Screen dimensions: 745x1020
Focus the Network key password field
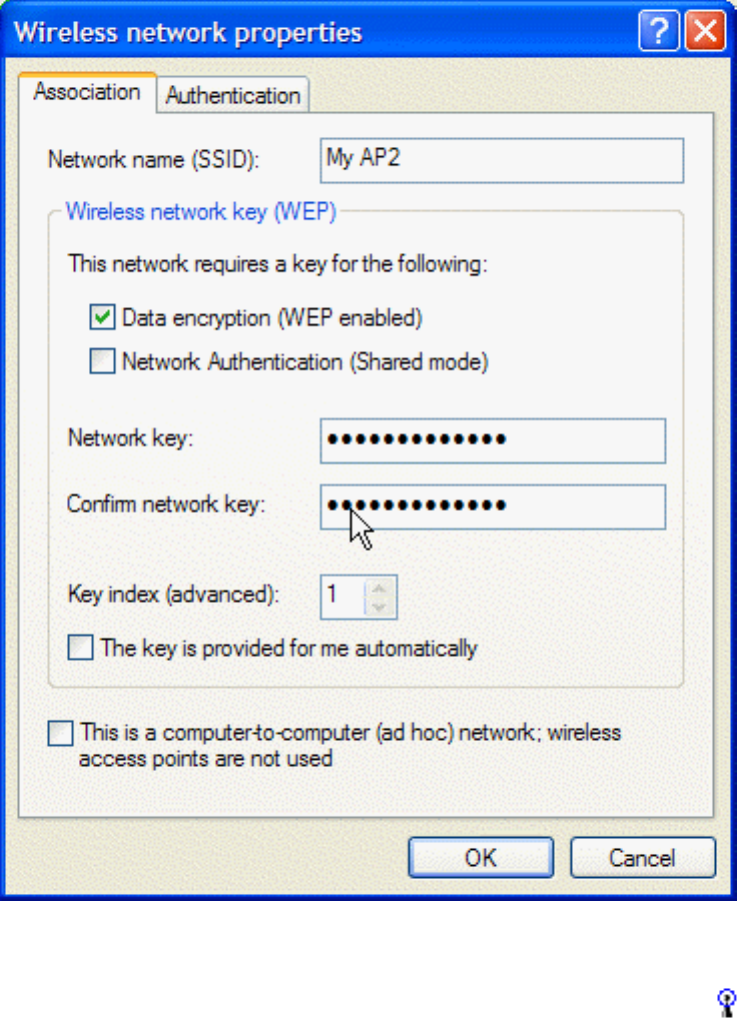coord(492,441)
